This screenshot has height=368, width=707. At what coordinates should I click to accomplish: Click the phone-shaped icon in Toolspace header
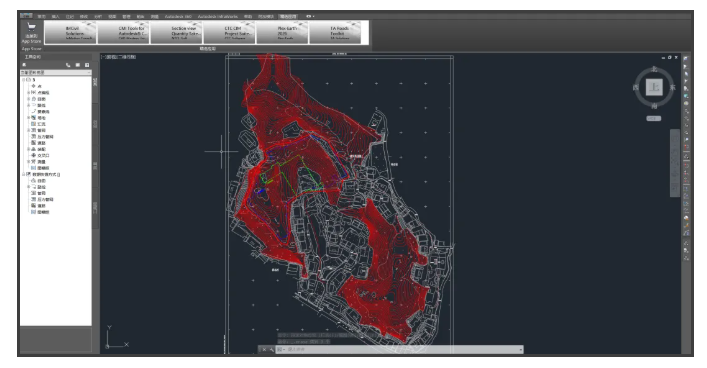point(68,65)
